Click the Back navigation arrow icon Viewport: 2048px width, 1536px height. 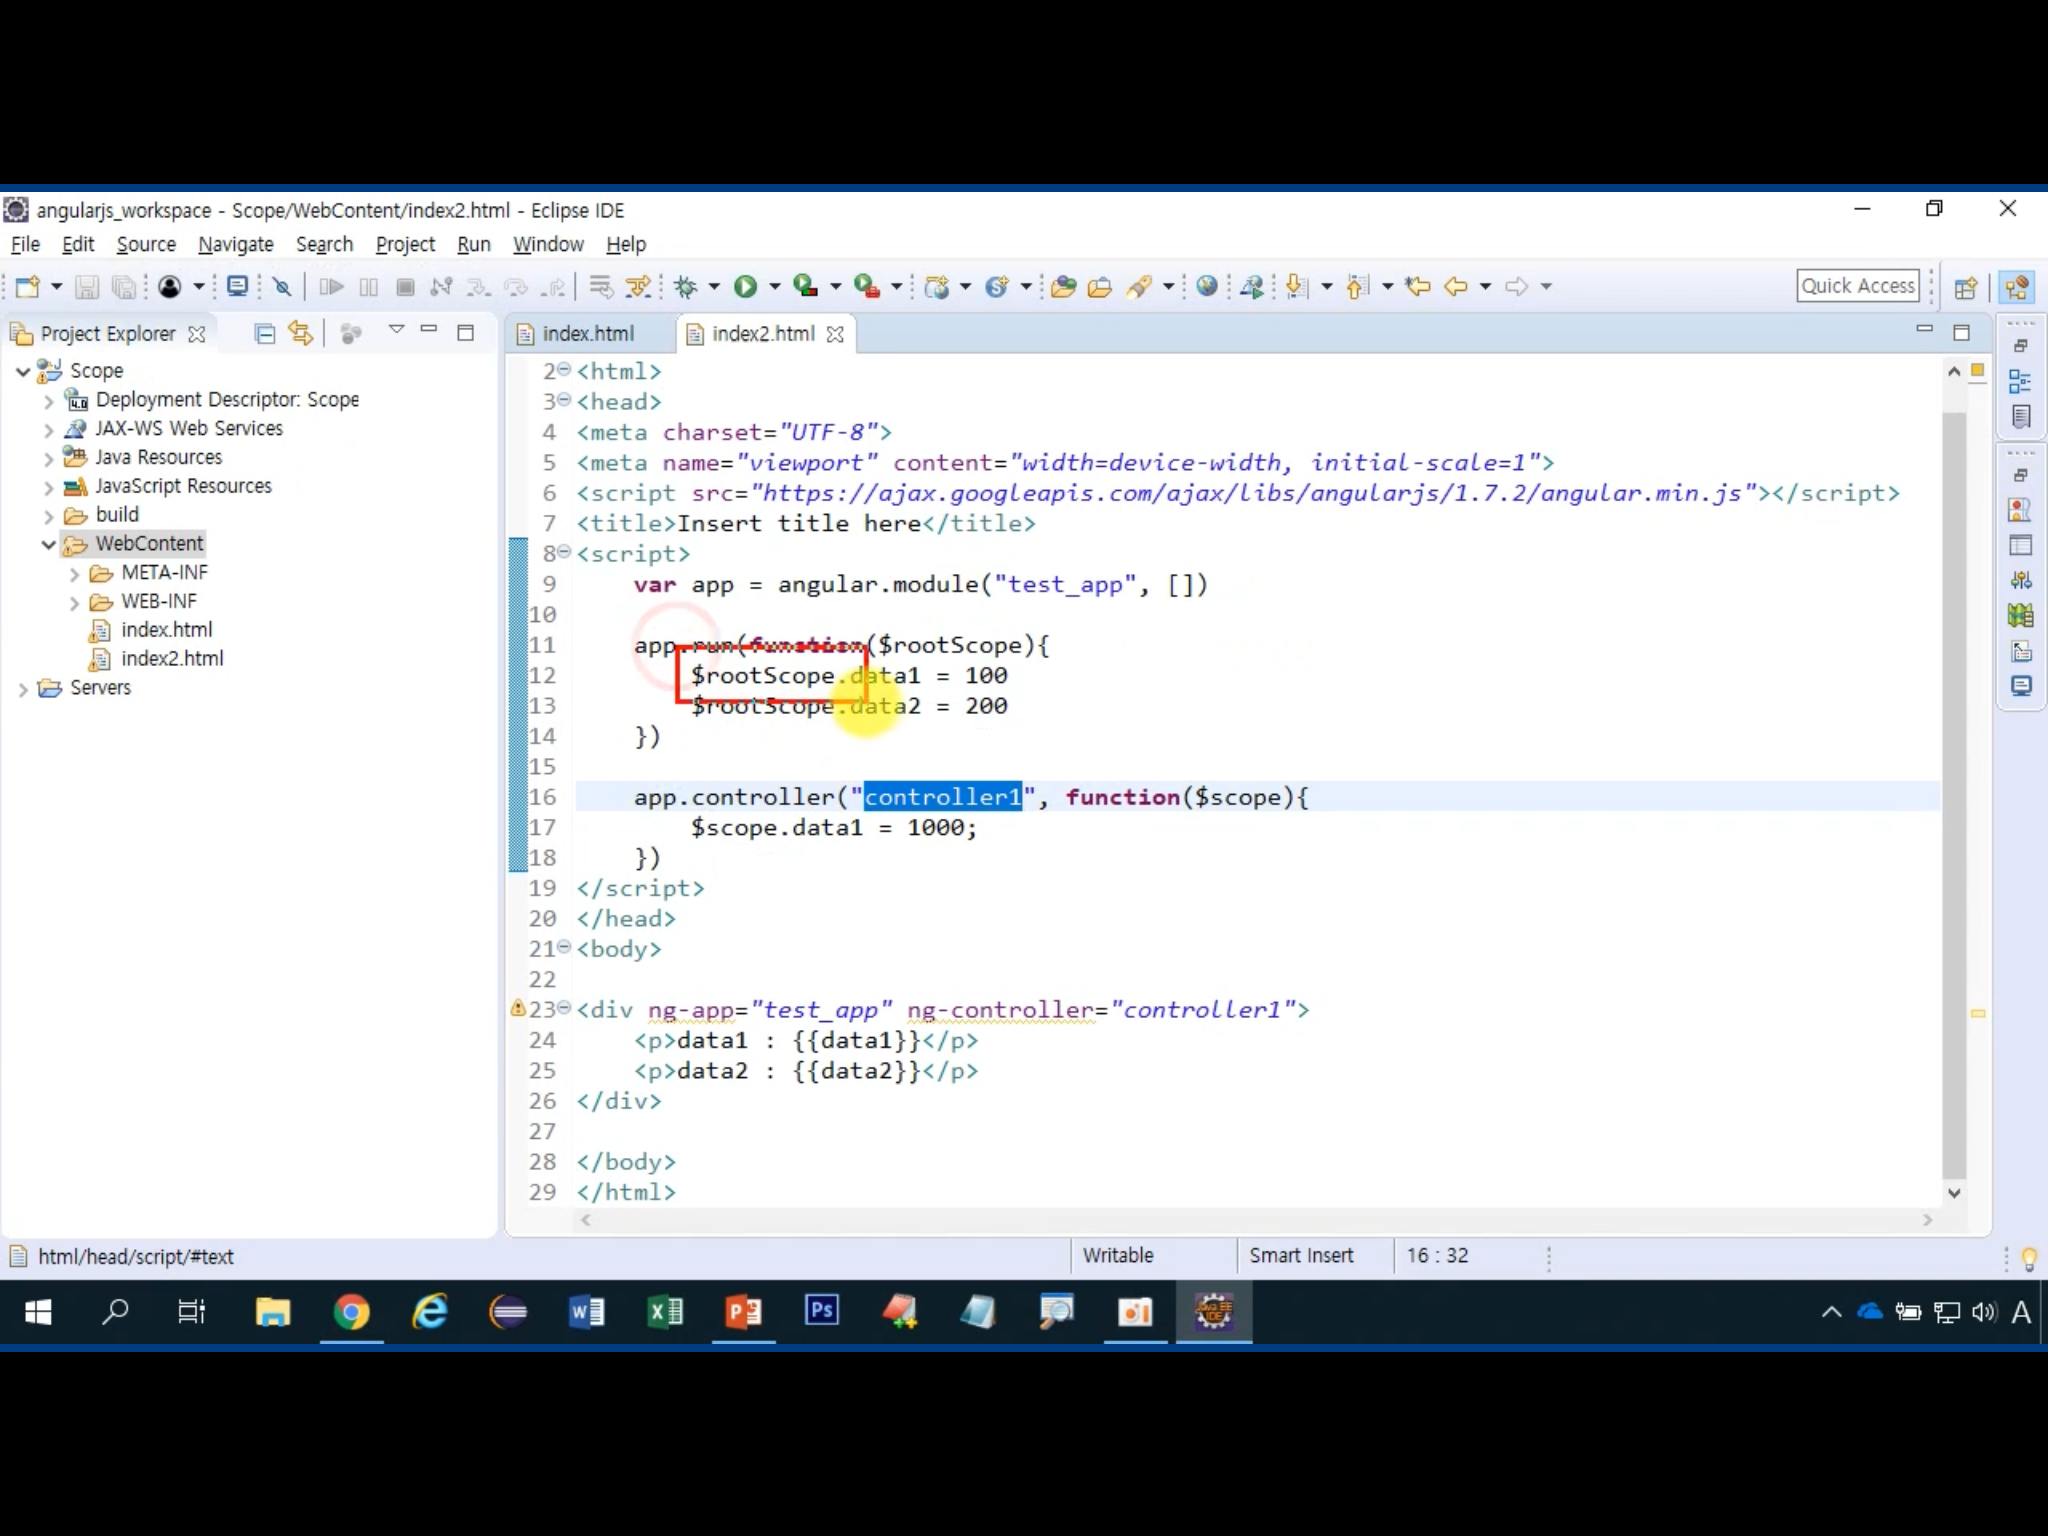[x=1456, y=287]
